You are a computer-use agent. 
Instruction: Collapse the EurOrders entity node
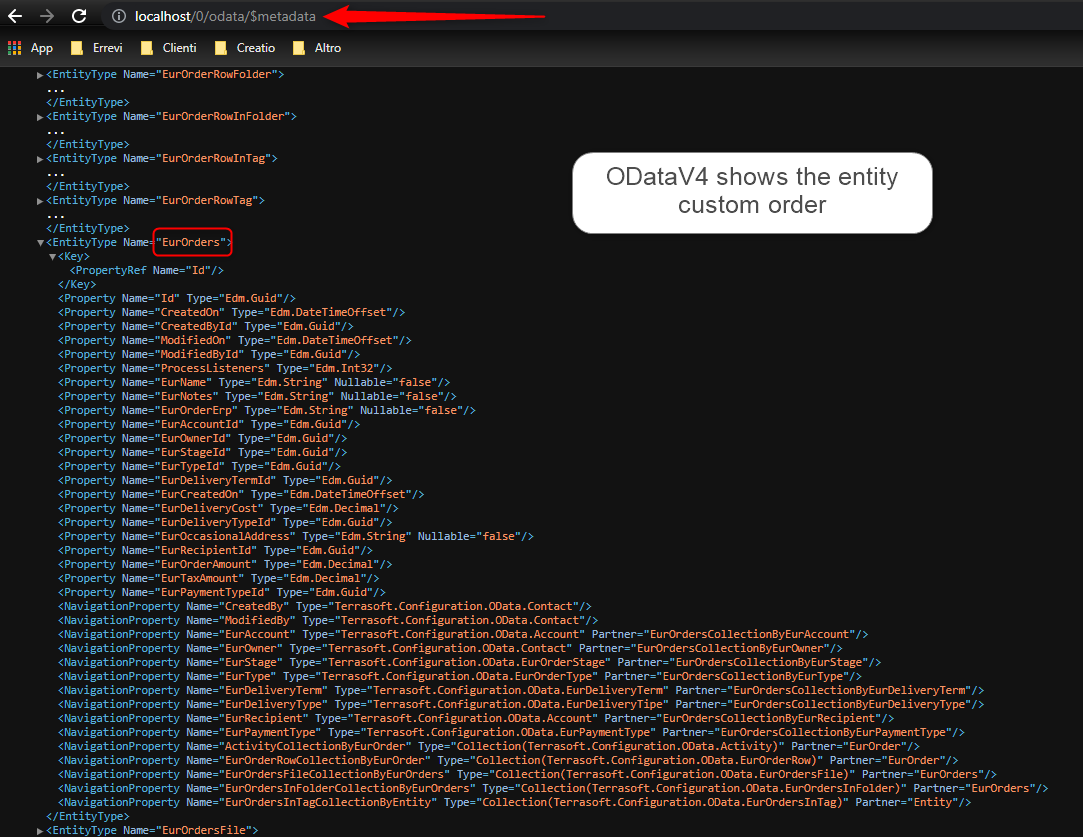[x=40, y=242]
